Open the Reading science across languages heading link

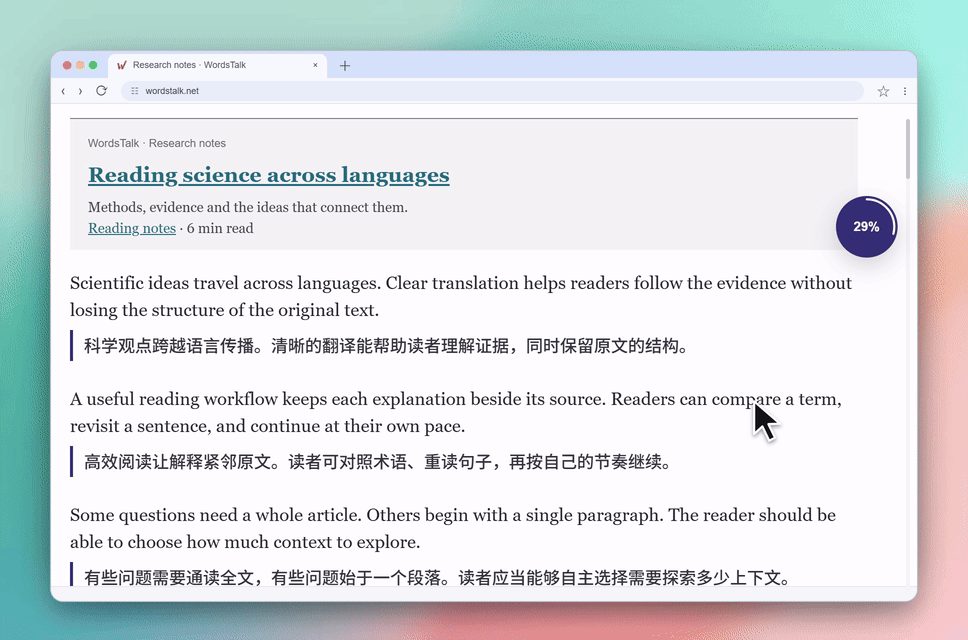tap(269, 175)
